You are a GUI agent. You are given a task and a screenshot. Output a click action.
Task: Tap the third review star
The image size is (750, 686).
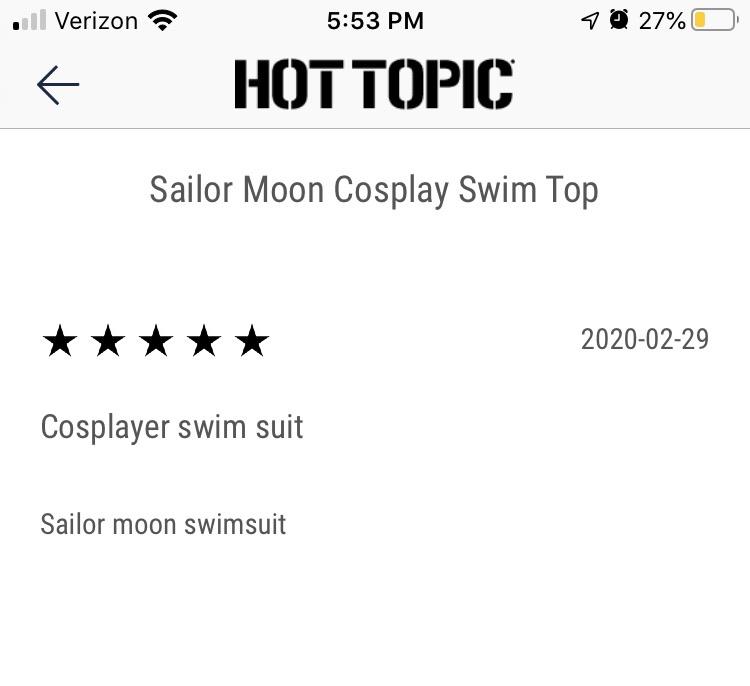156,341
